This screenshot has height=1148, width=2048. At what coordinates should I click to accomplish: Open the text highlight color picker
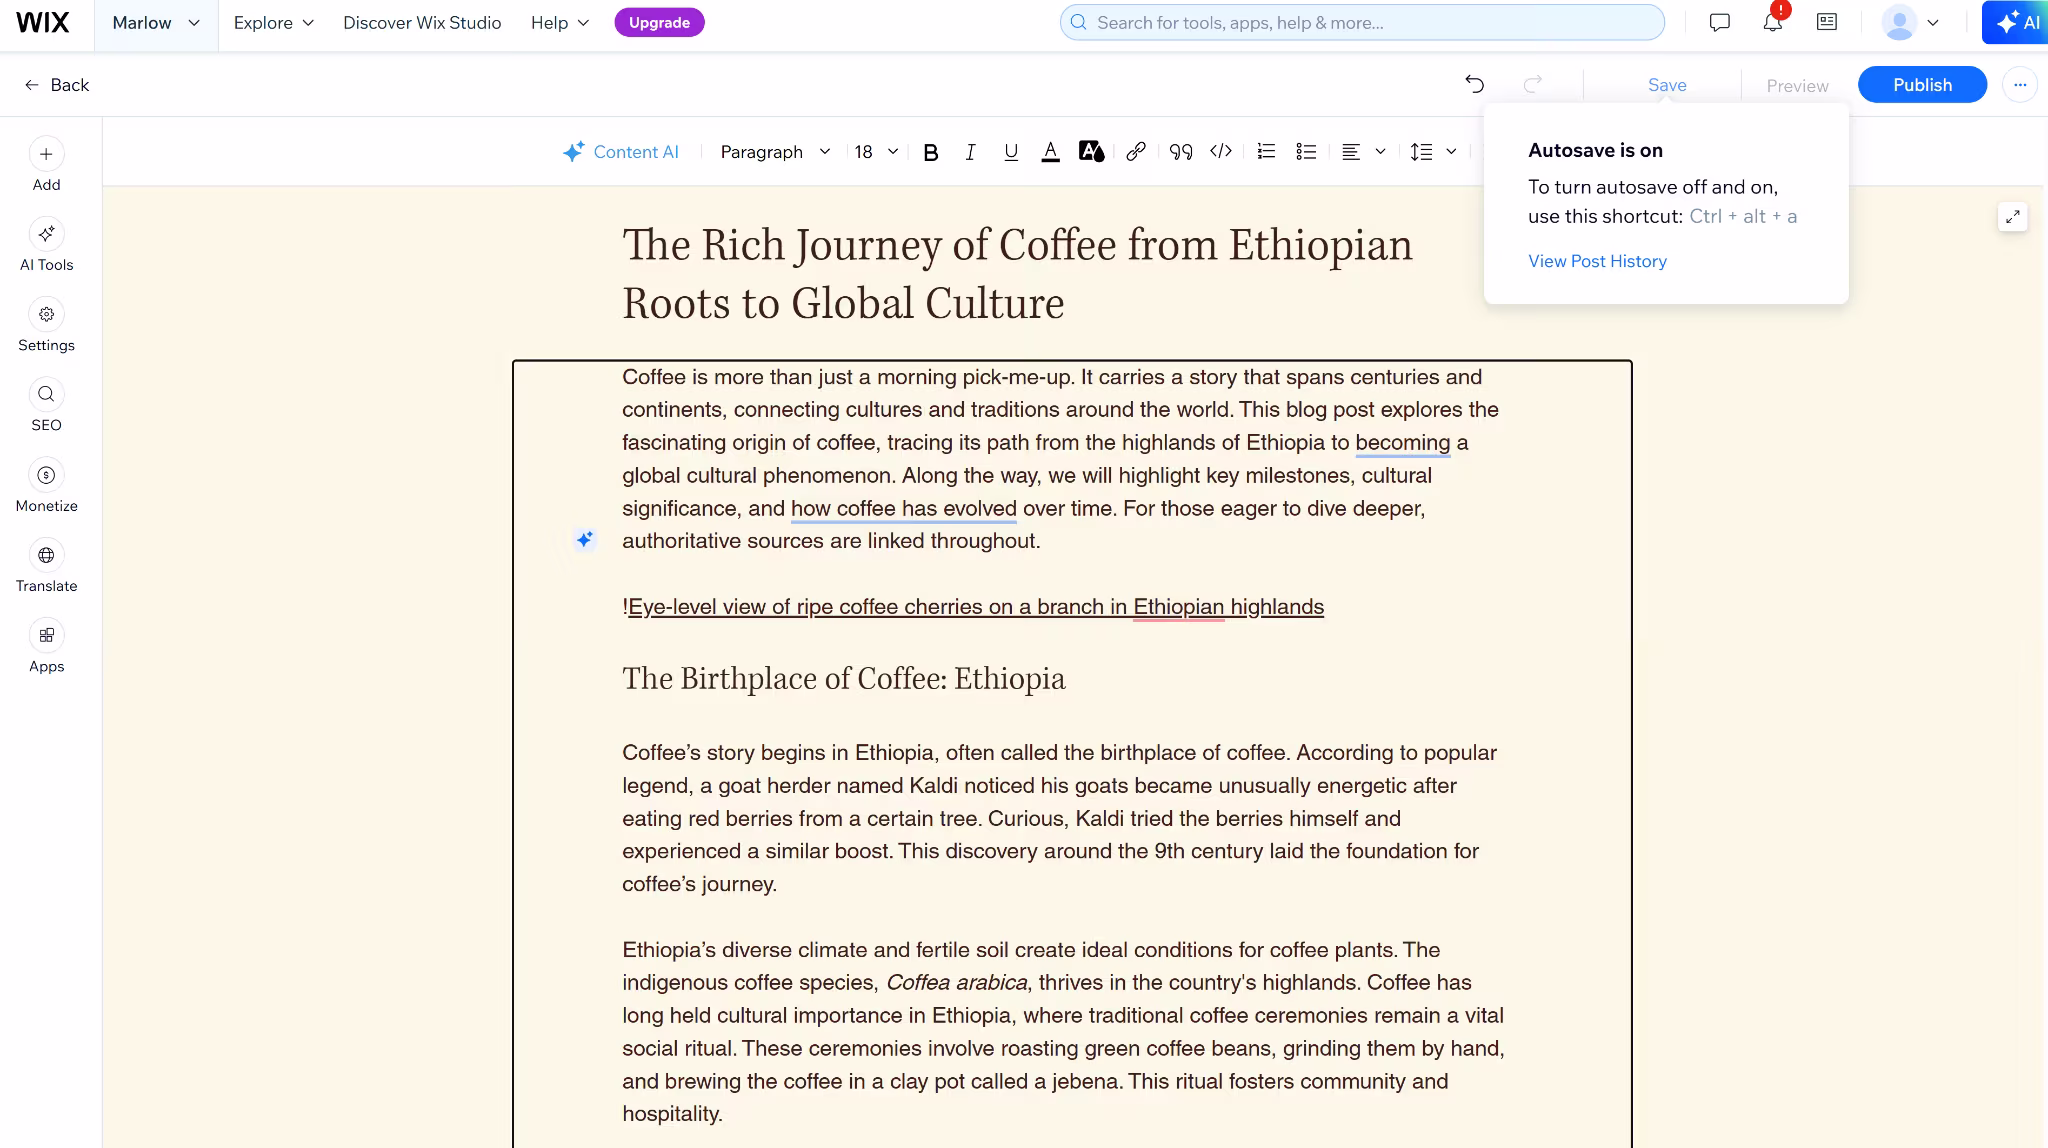click(x=1091, y=152)
